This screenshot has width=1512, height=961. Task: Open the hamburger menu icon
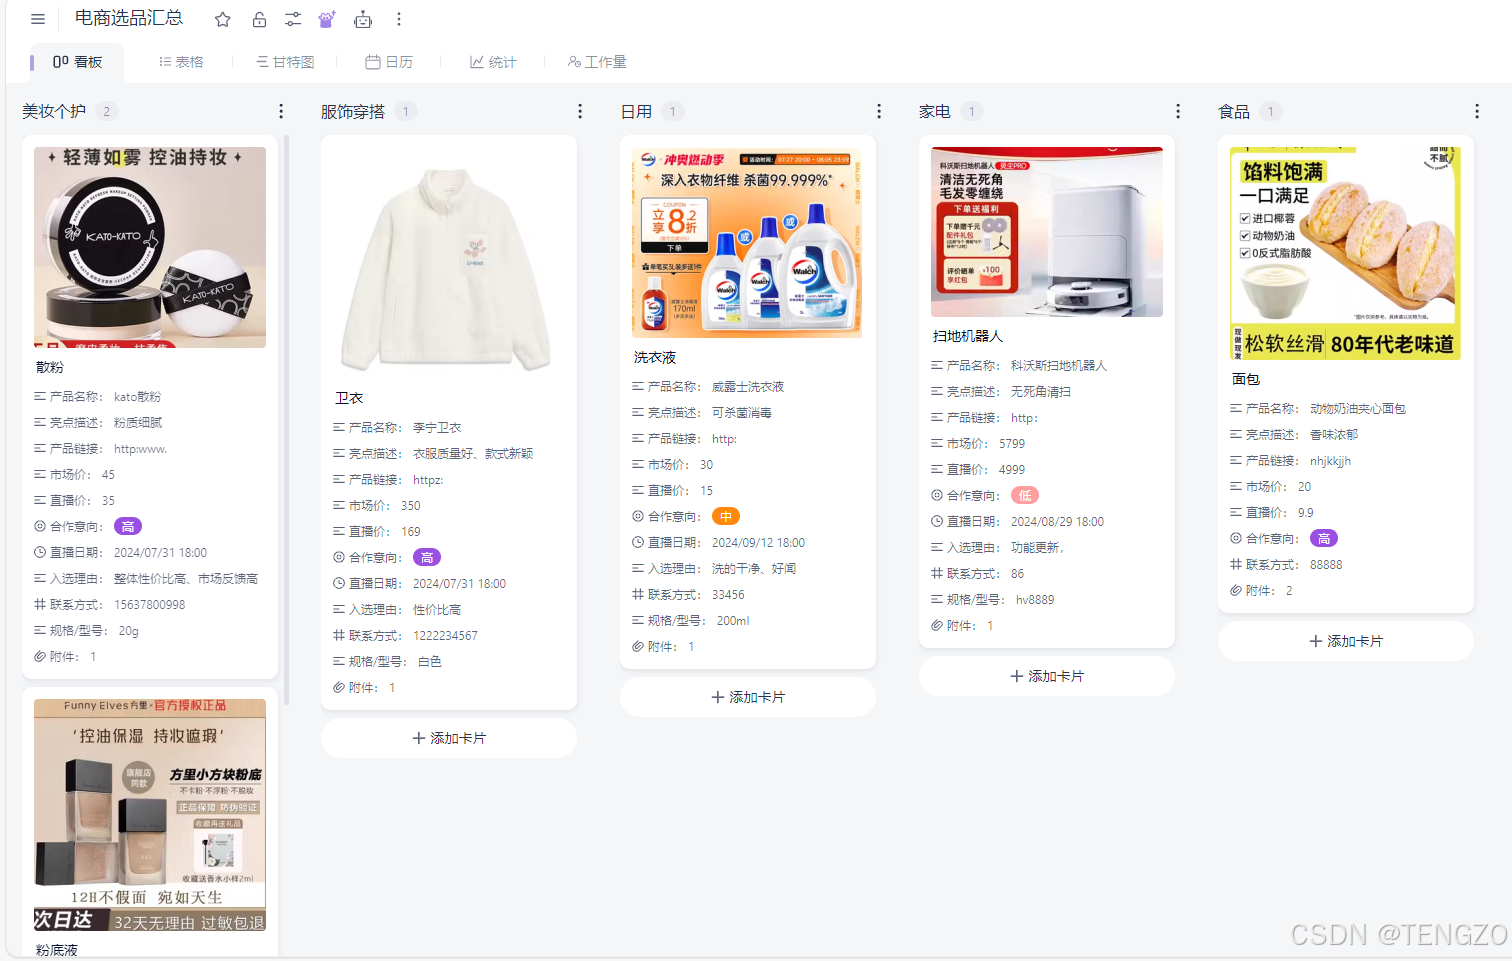pos(38,19)
